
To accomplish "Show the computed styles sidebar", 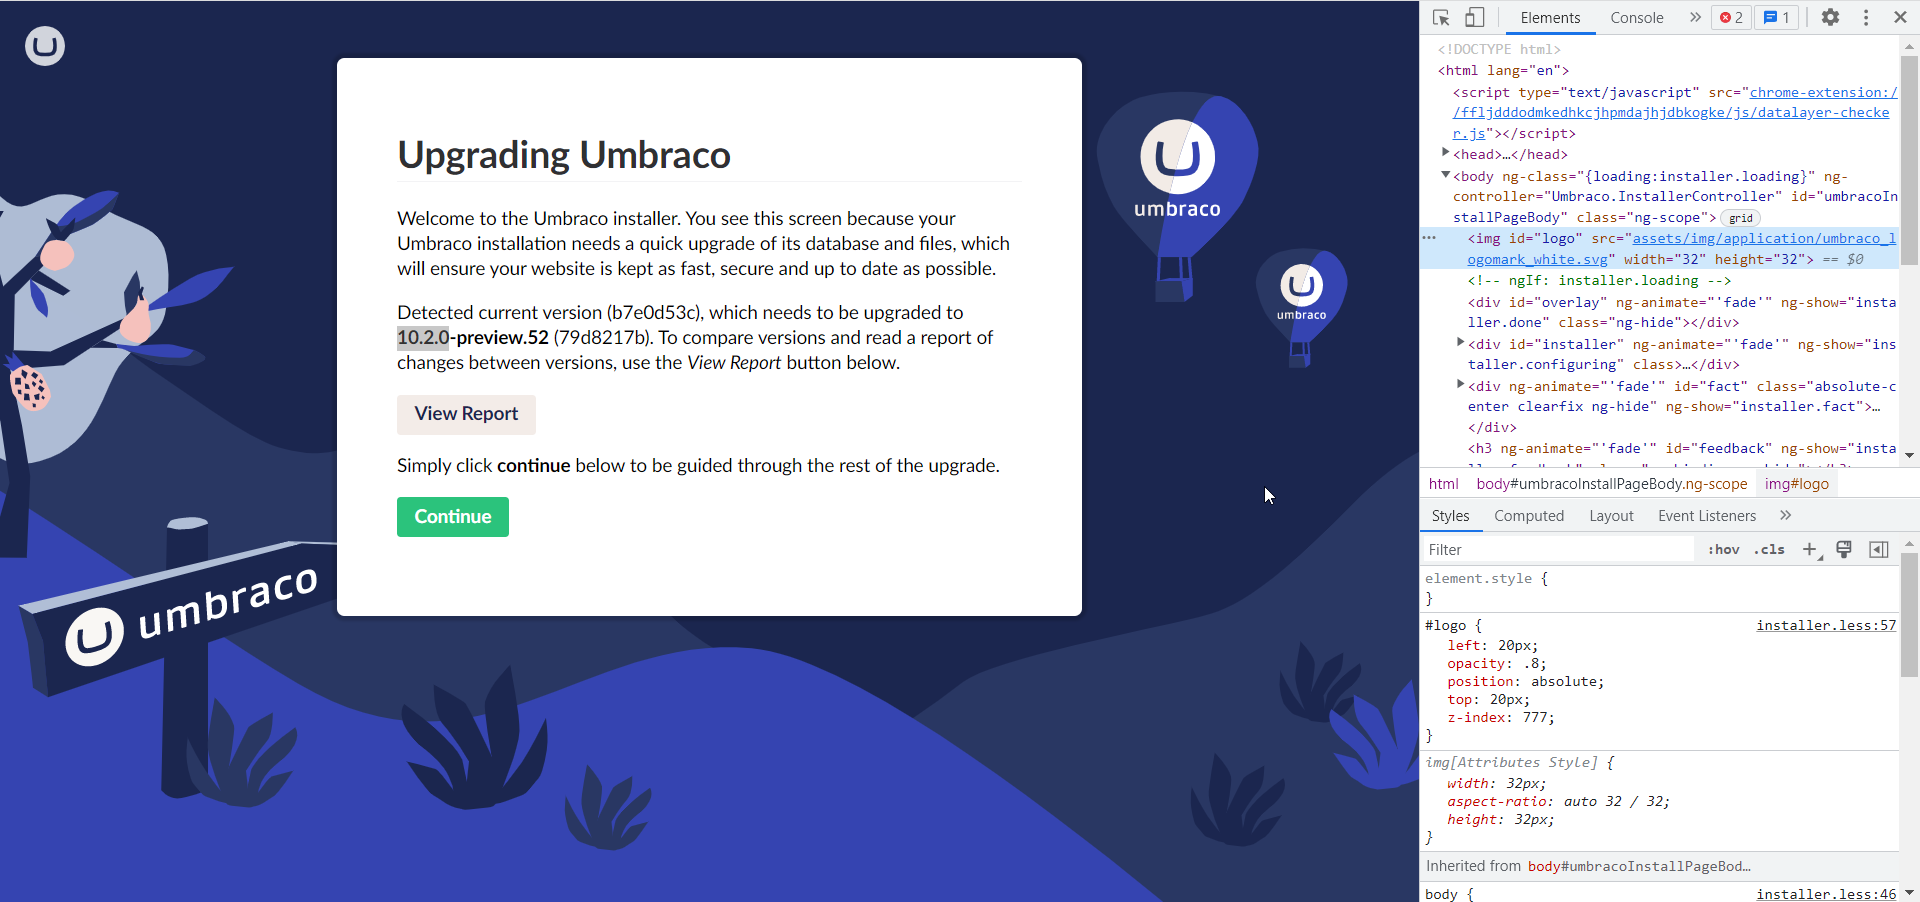I will (x=1879, y=549).
